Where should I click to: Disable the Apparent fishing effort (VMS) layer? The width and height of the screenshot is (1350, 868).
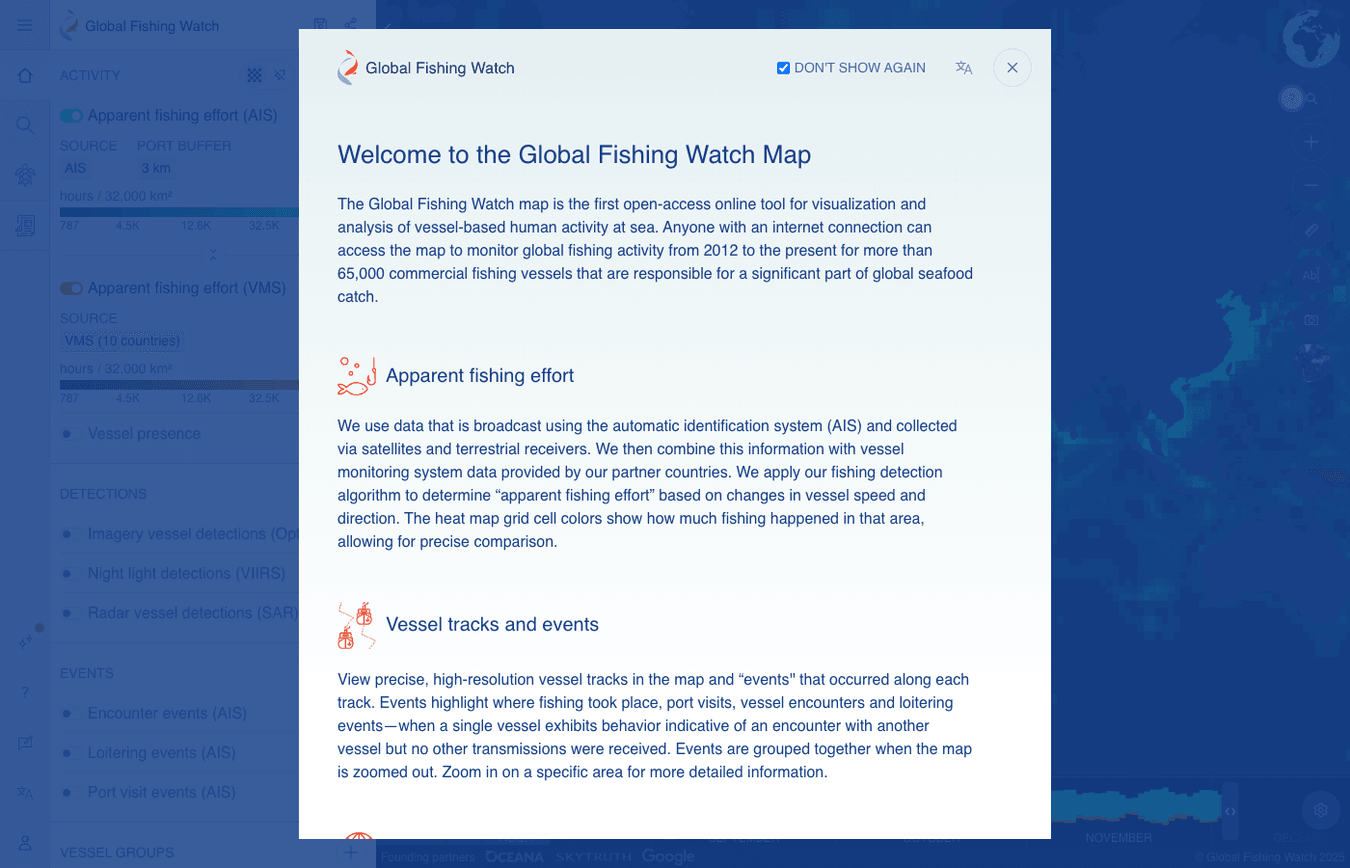pyautogui.click(x=70, y=288)
